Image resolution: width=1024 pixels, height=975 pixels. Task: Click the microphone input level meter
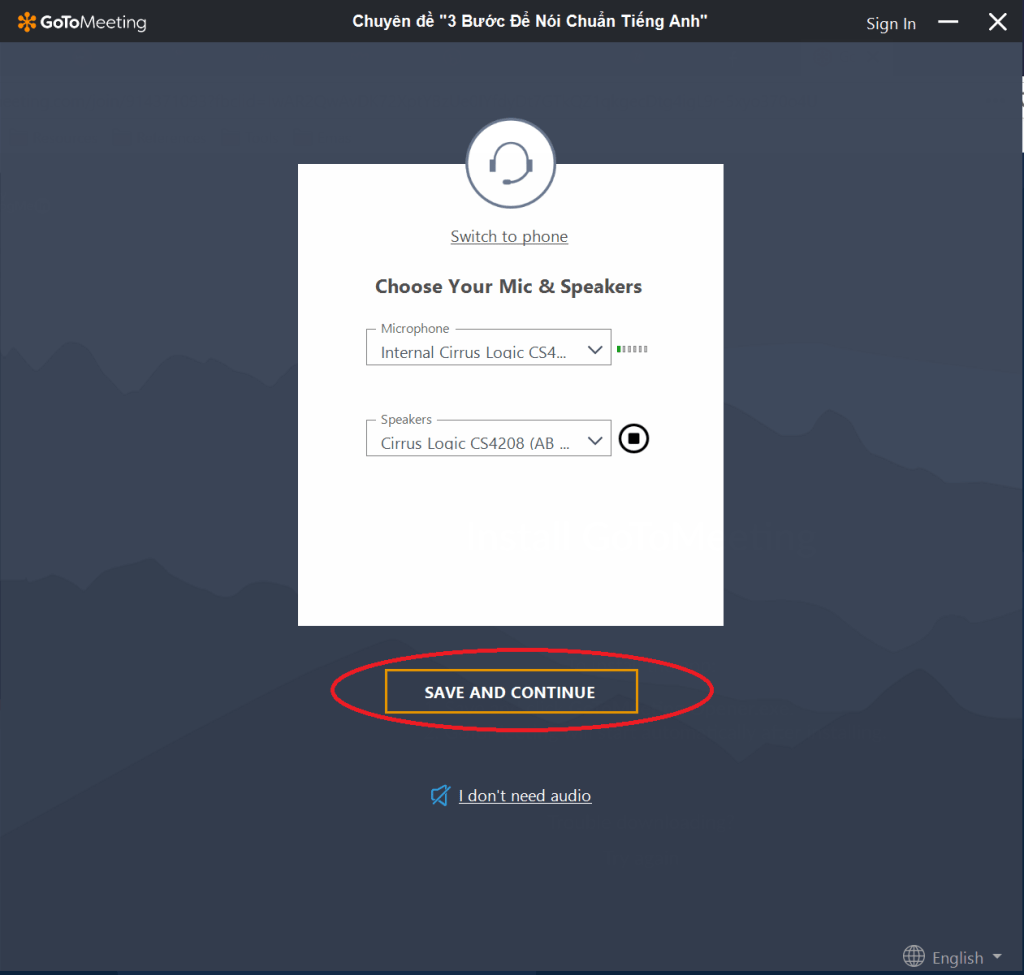point(632,349)
